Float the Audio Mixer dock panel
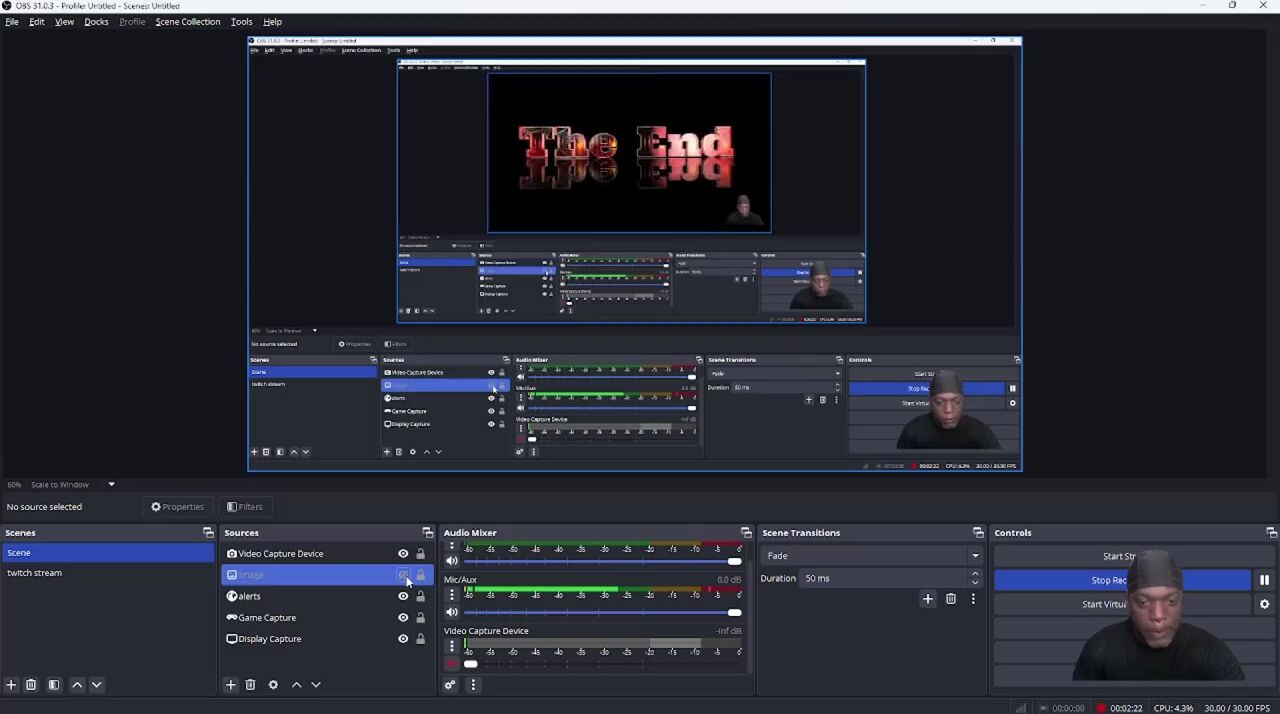 coord(746,533)
